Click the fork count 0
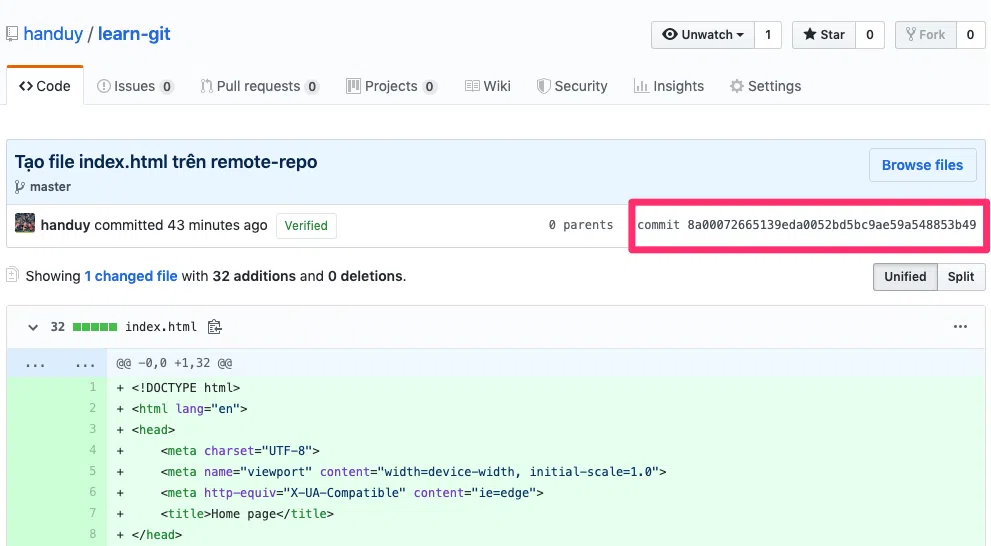 coord(970,35)
